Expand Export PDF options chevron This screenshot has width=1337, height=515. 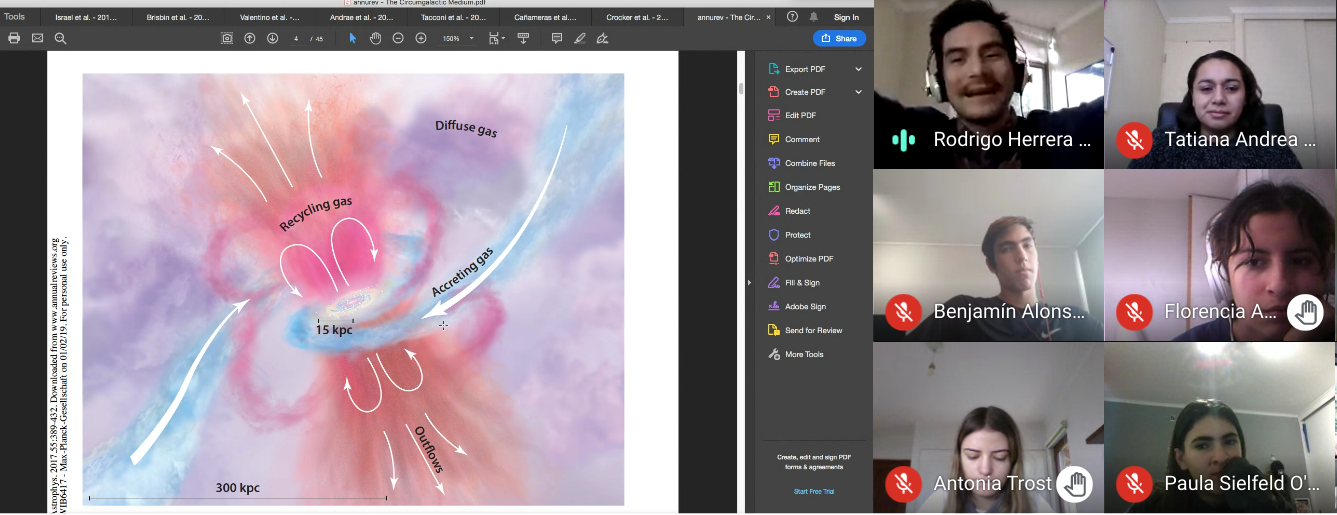tap(858, 69)
